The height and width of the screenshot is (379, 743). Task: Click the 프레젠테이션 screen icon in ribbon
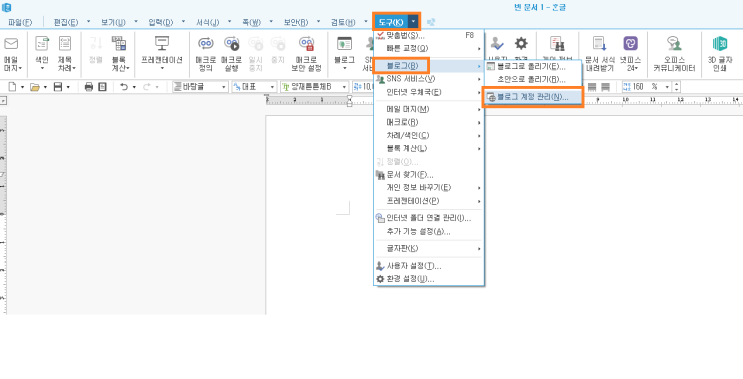tap(162, 44)
